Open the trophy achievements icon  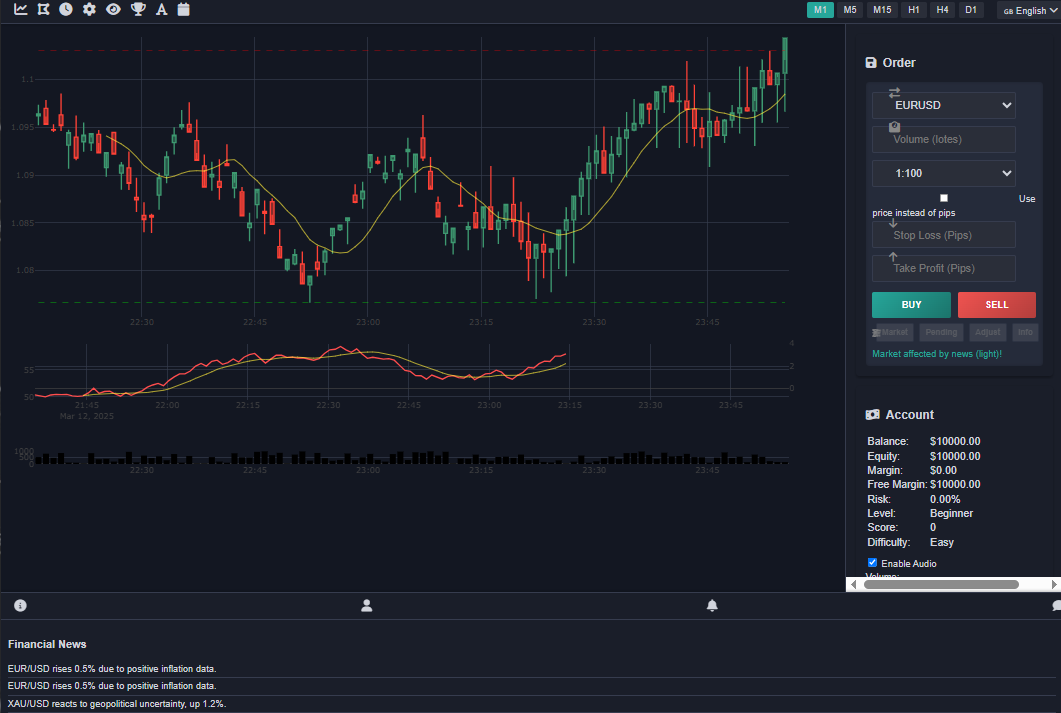(137, 9)
